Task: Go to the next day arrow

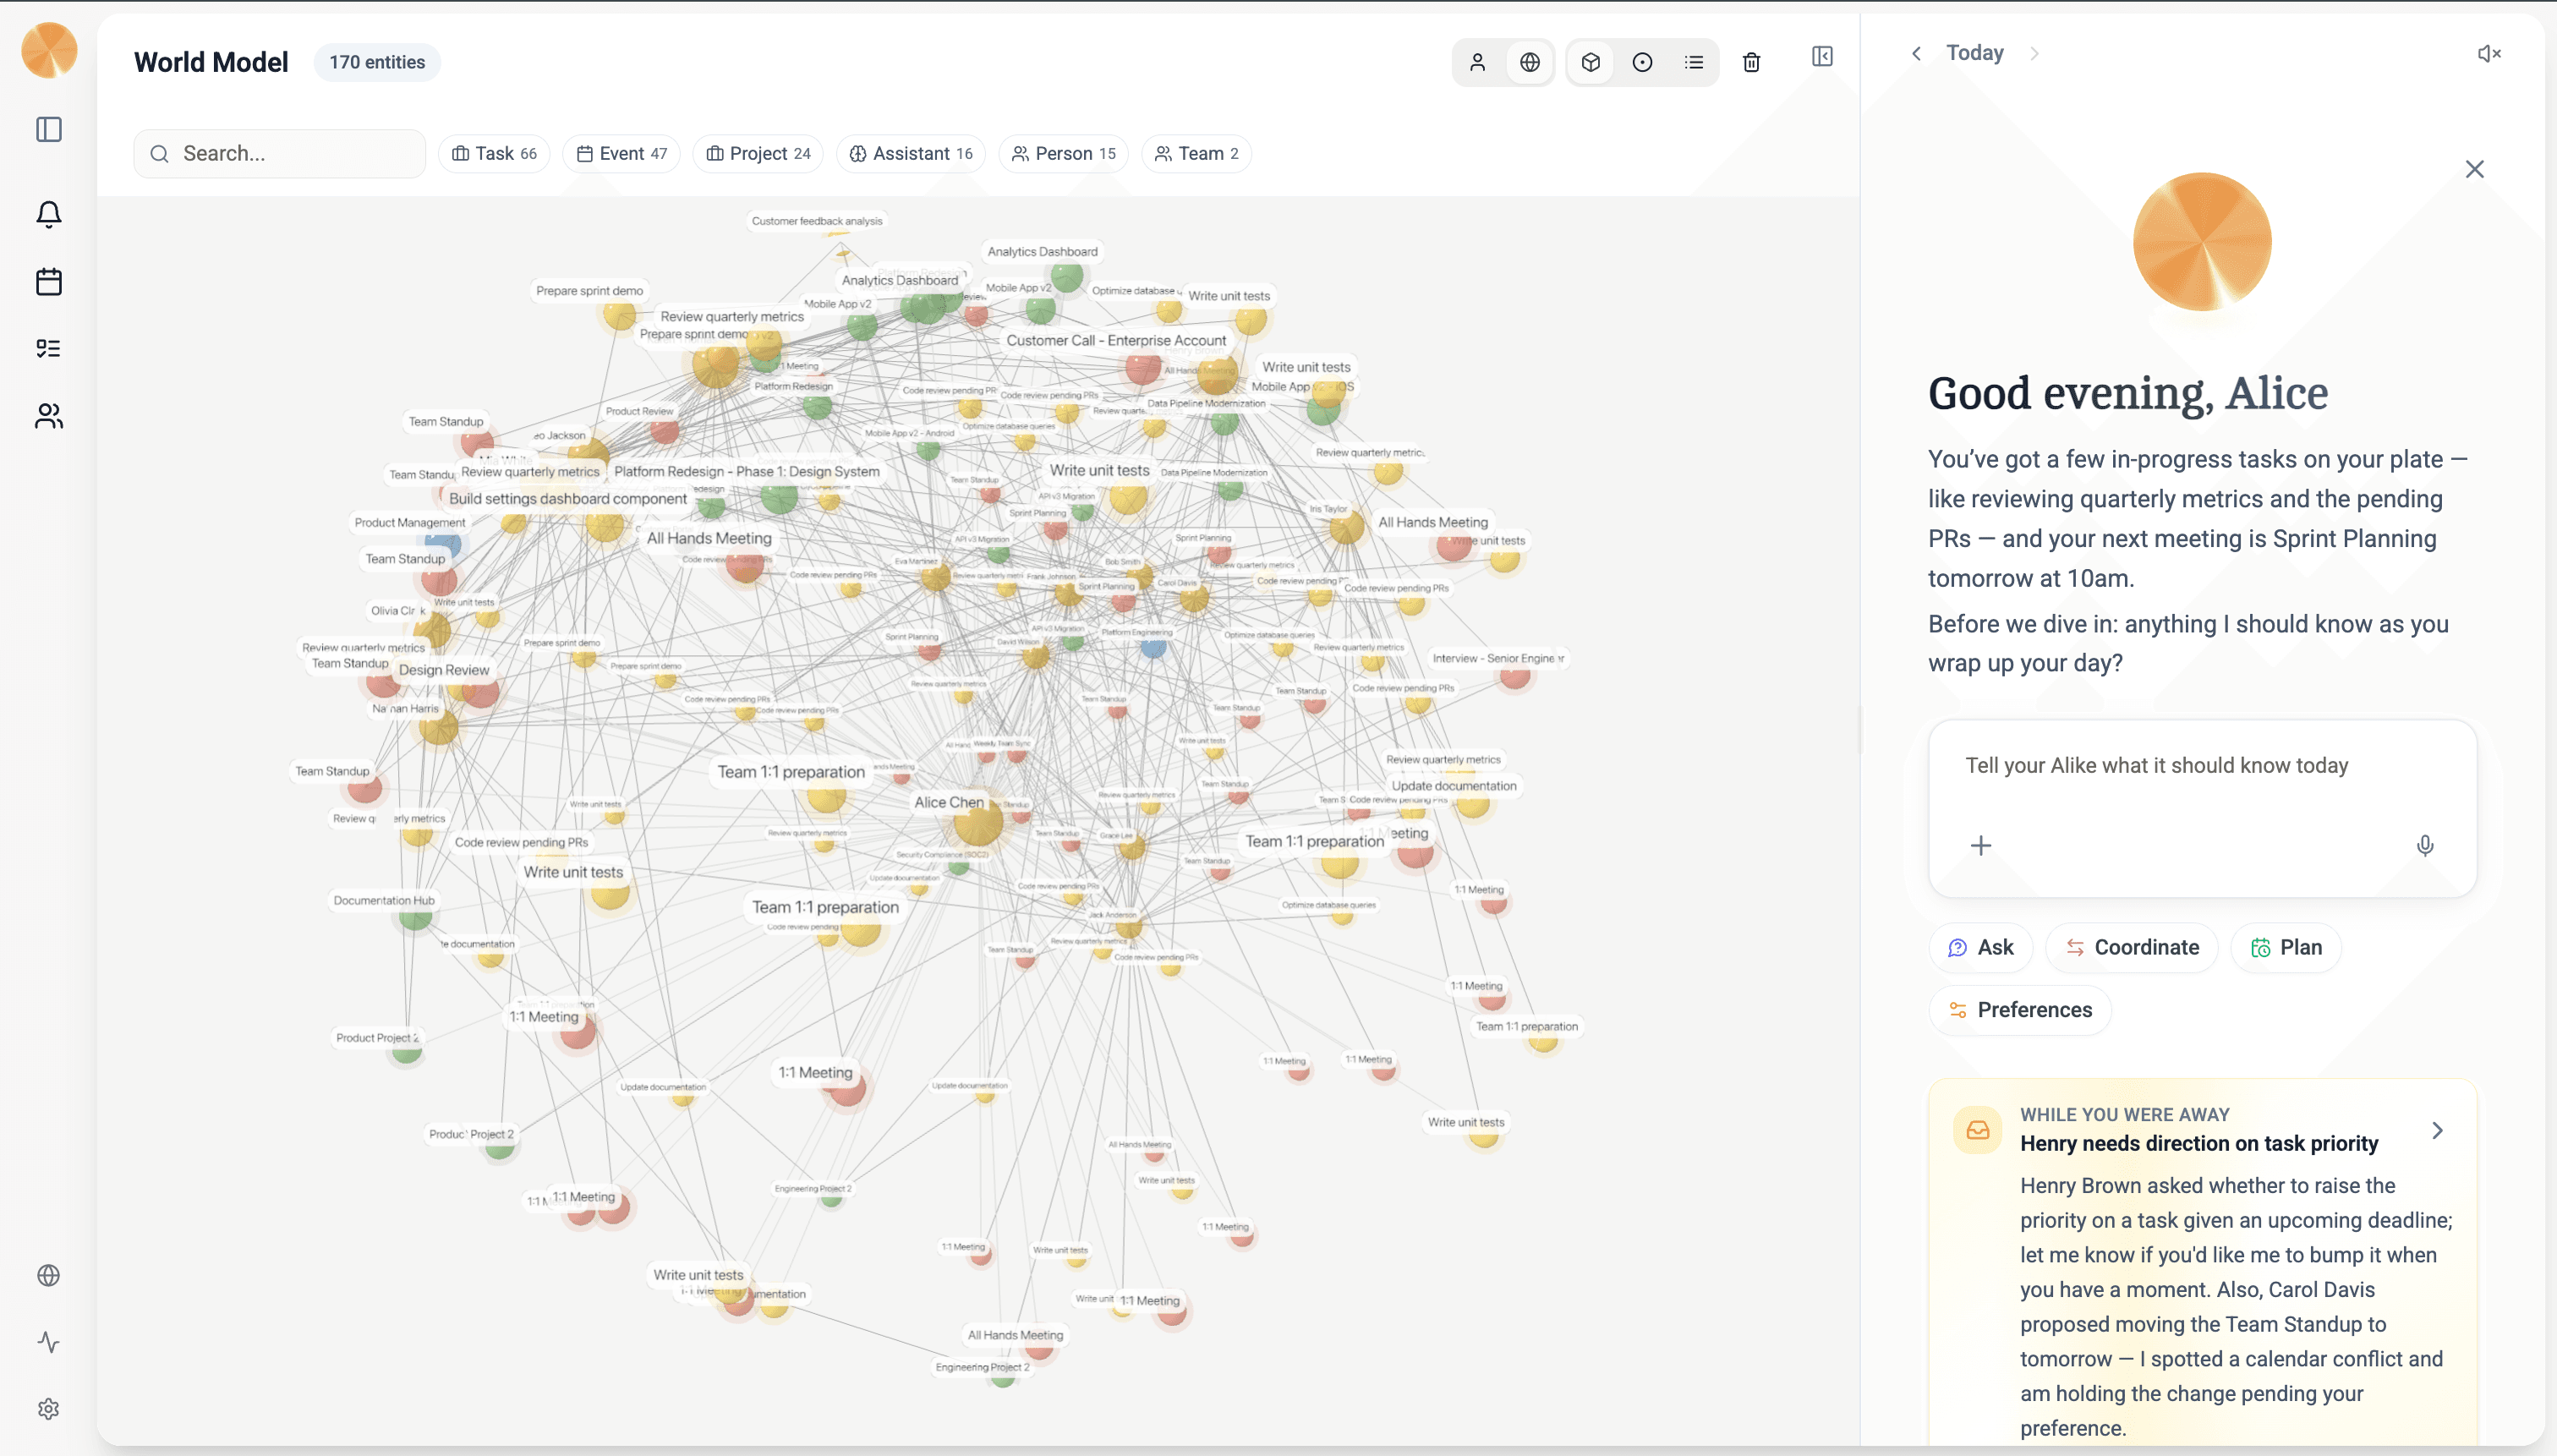Action: pos(2034,54)
